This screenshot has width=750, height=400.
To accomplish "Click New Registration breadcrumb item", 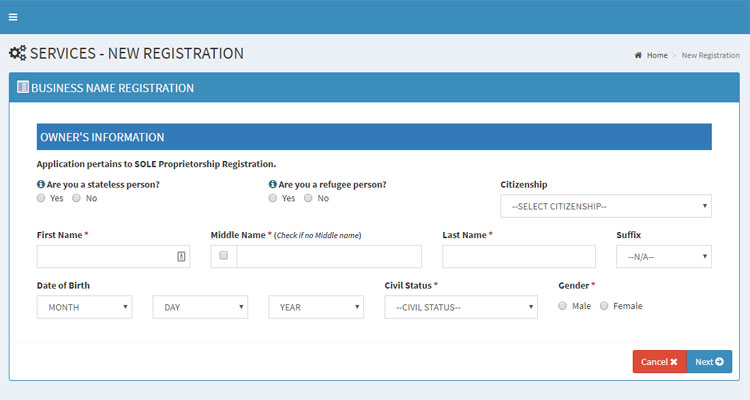I will tap(710, 55).
